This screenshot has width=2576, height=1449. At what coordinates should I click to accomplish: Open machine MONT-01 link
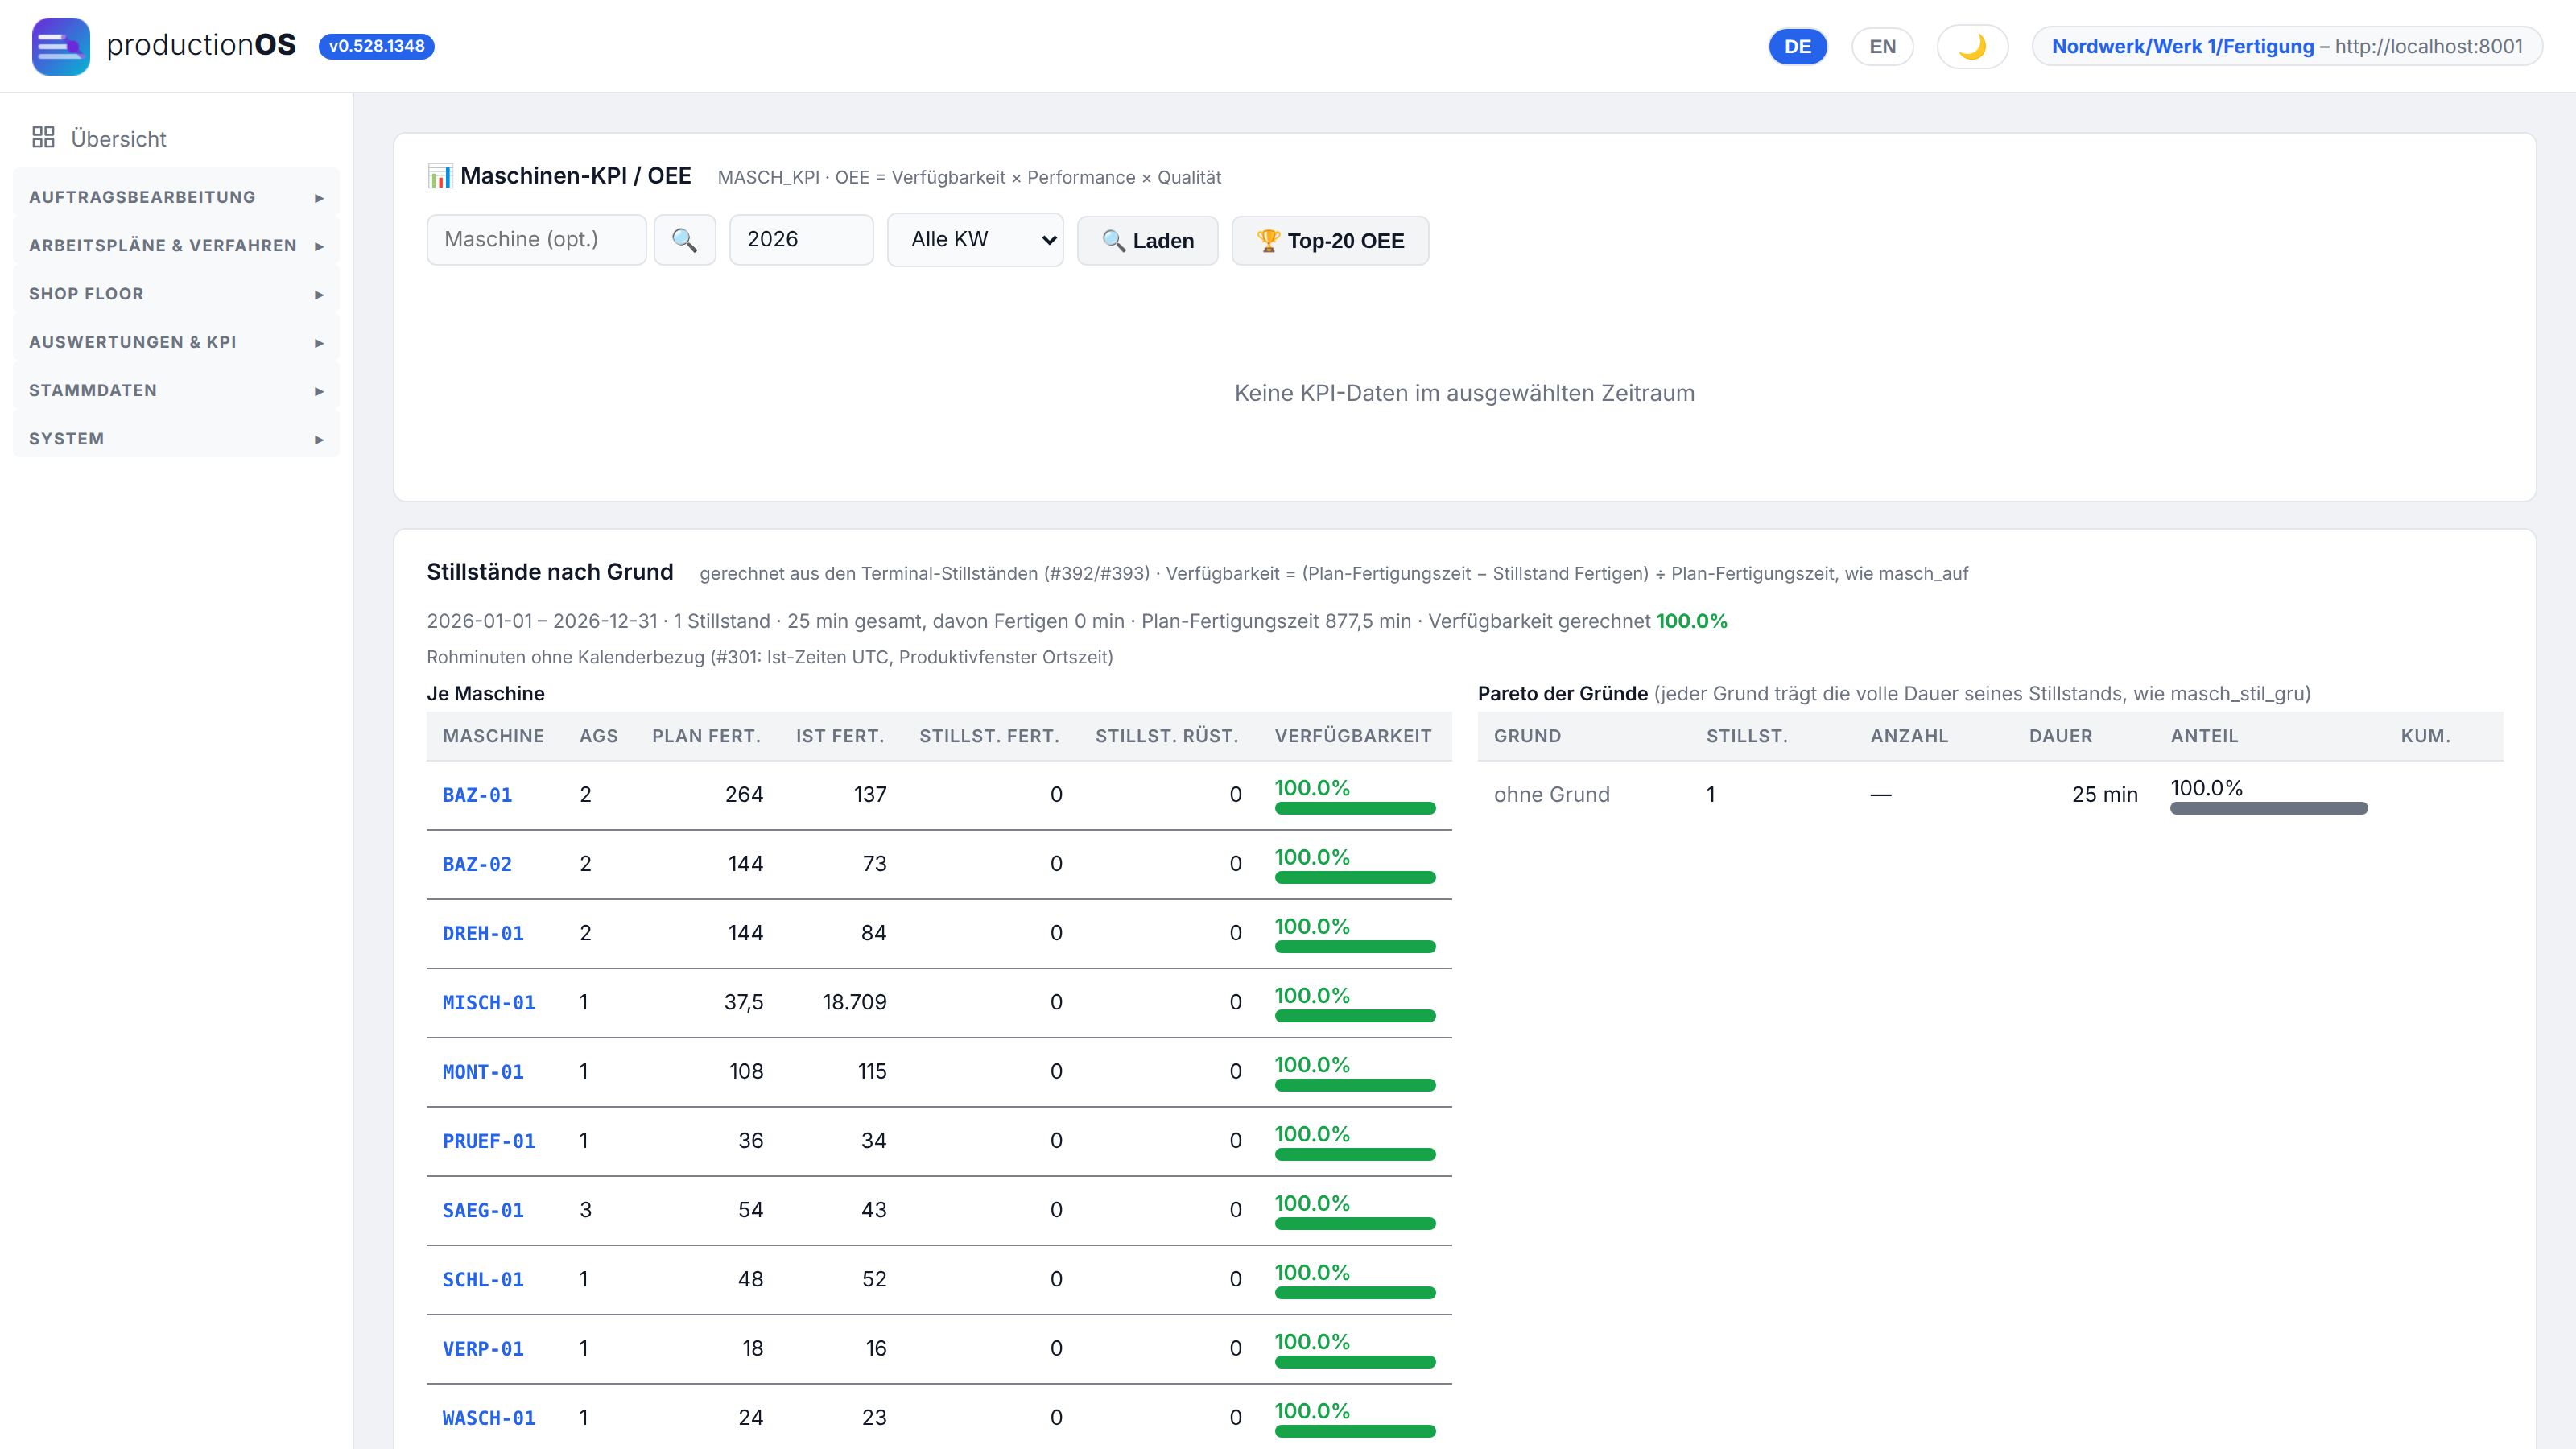[483, 1072]
